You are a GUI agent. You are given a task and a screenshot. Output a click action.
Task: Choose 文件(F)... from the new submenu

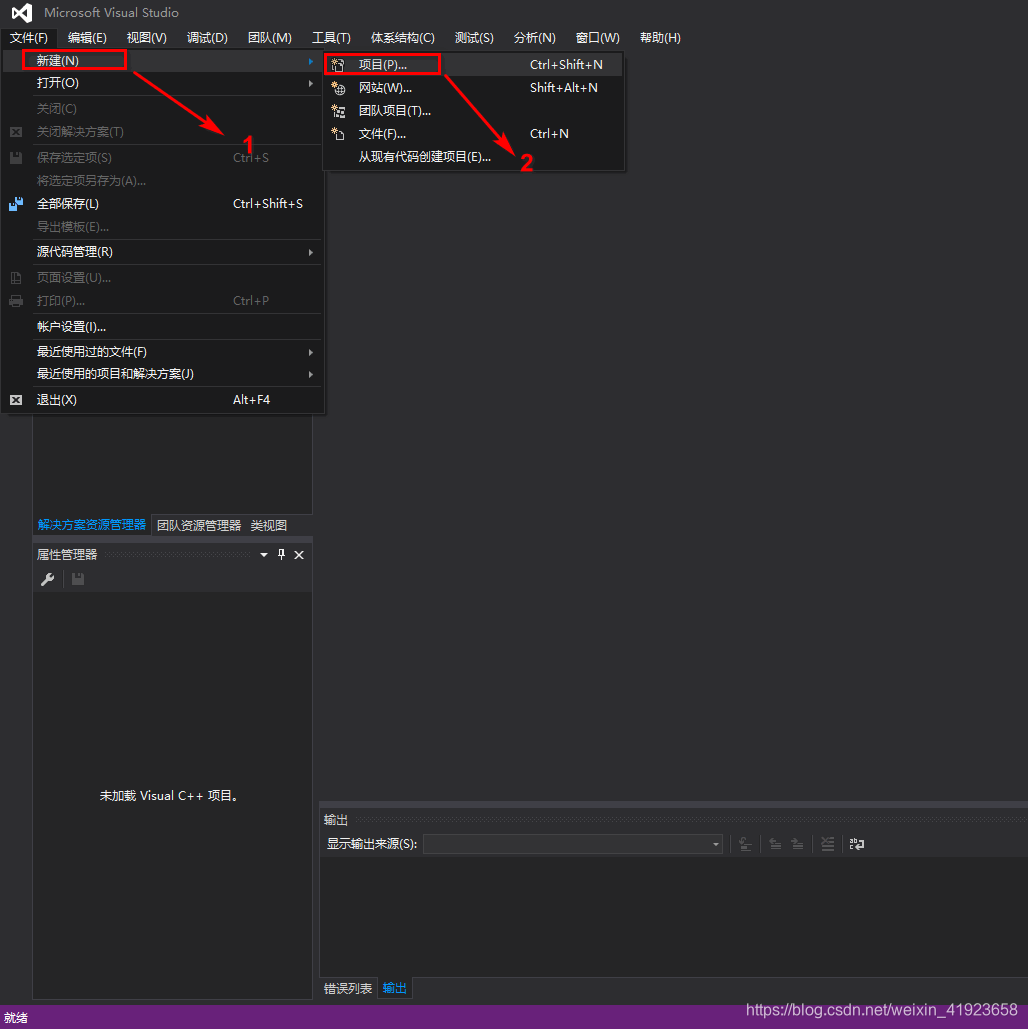tap(473, 133)
